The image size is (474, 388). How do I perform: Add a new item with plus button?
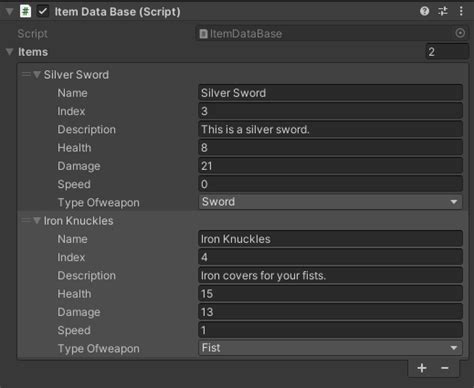pos(422,368)
